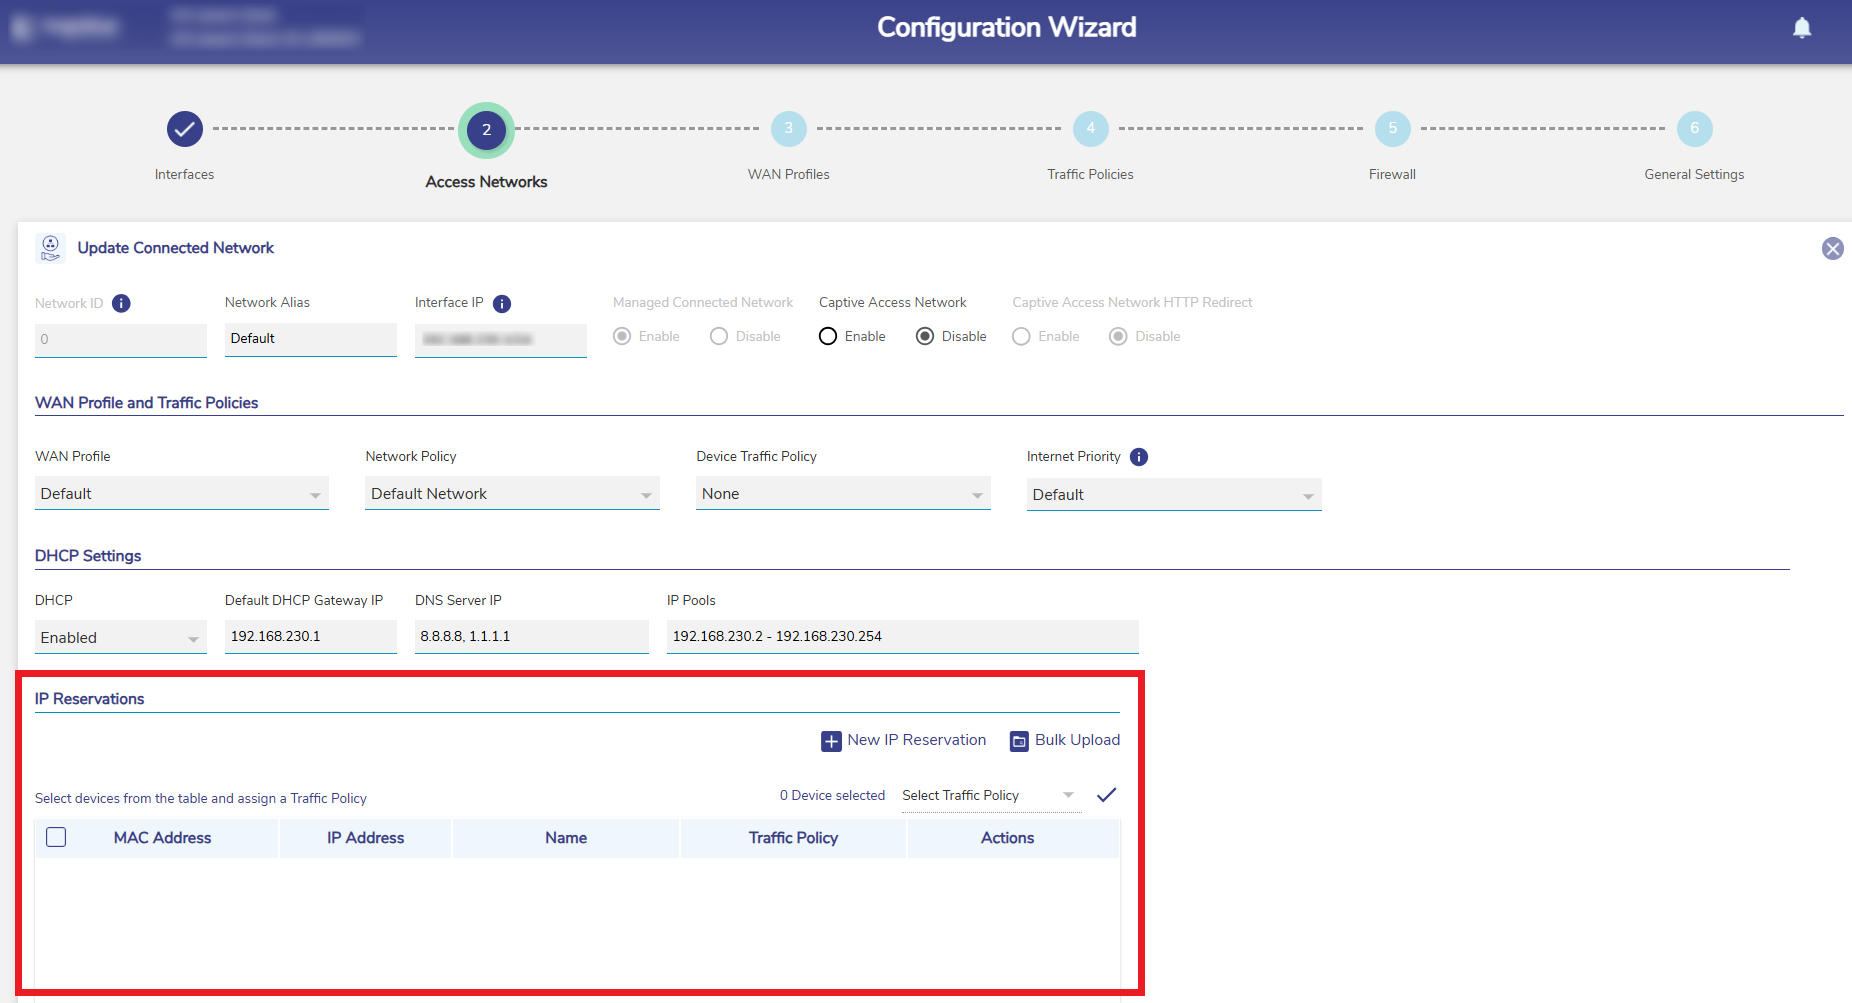Click the General Settings step label

coord(1695,174)
